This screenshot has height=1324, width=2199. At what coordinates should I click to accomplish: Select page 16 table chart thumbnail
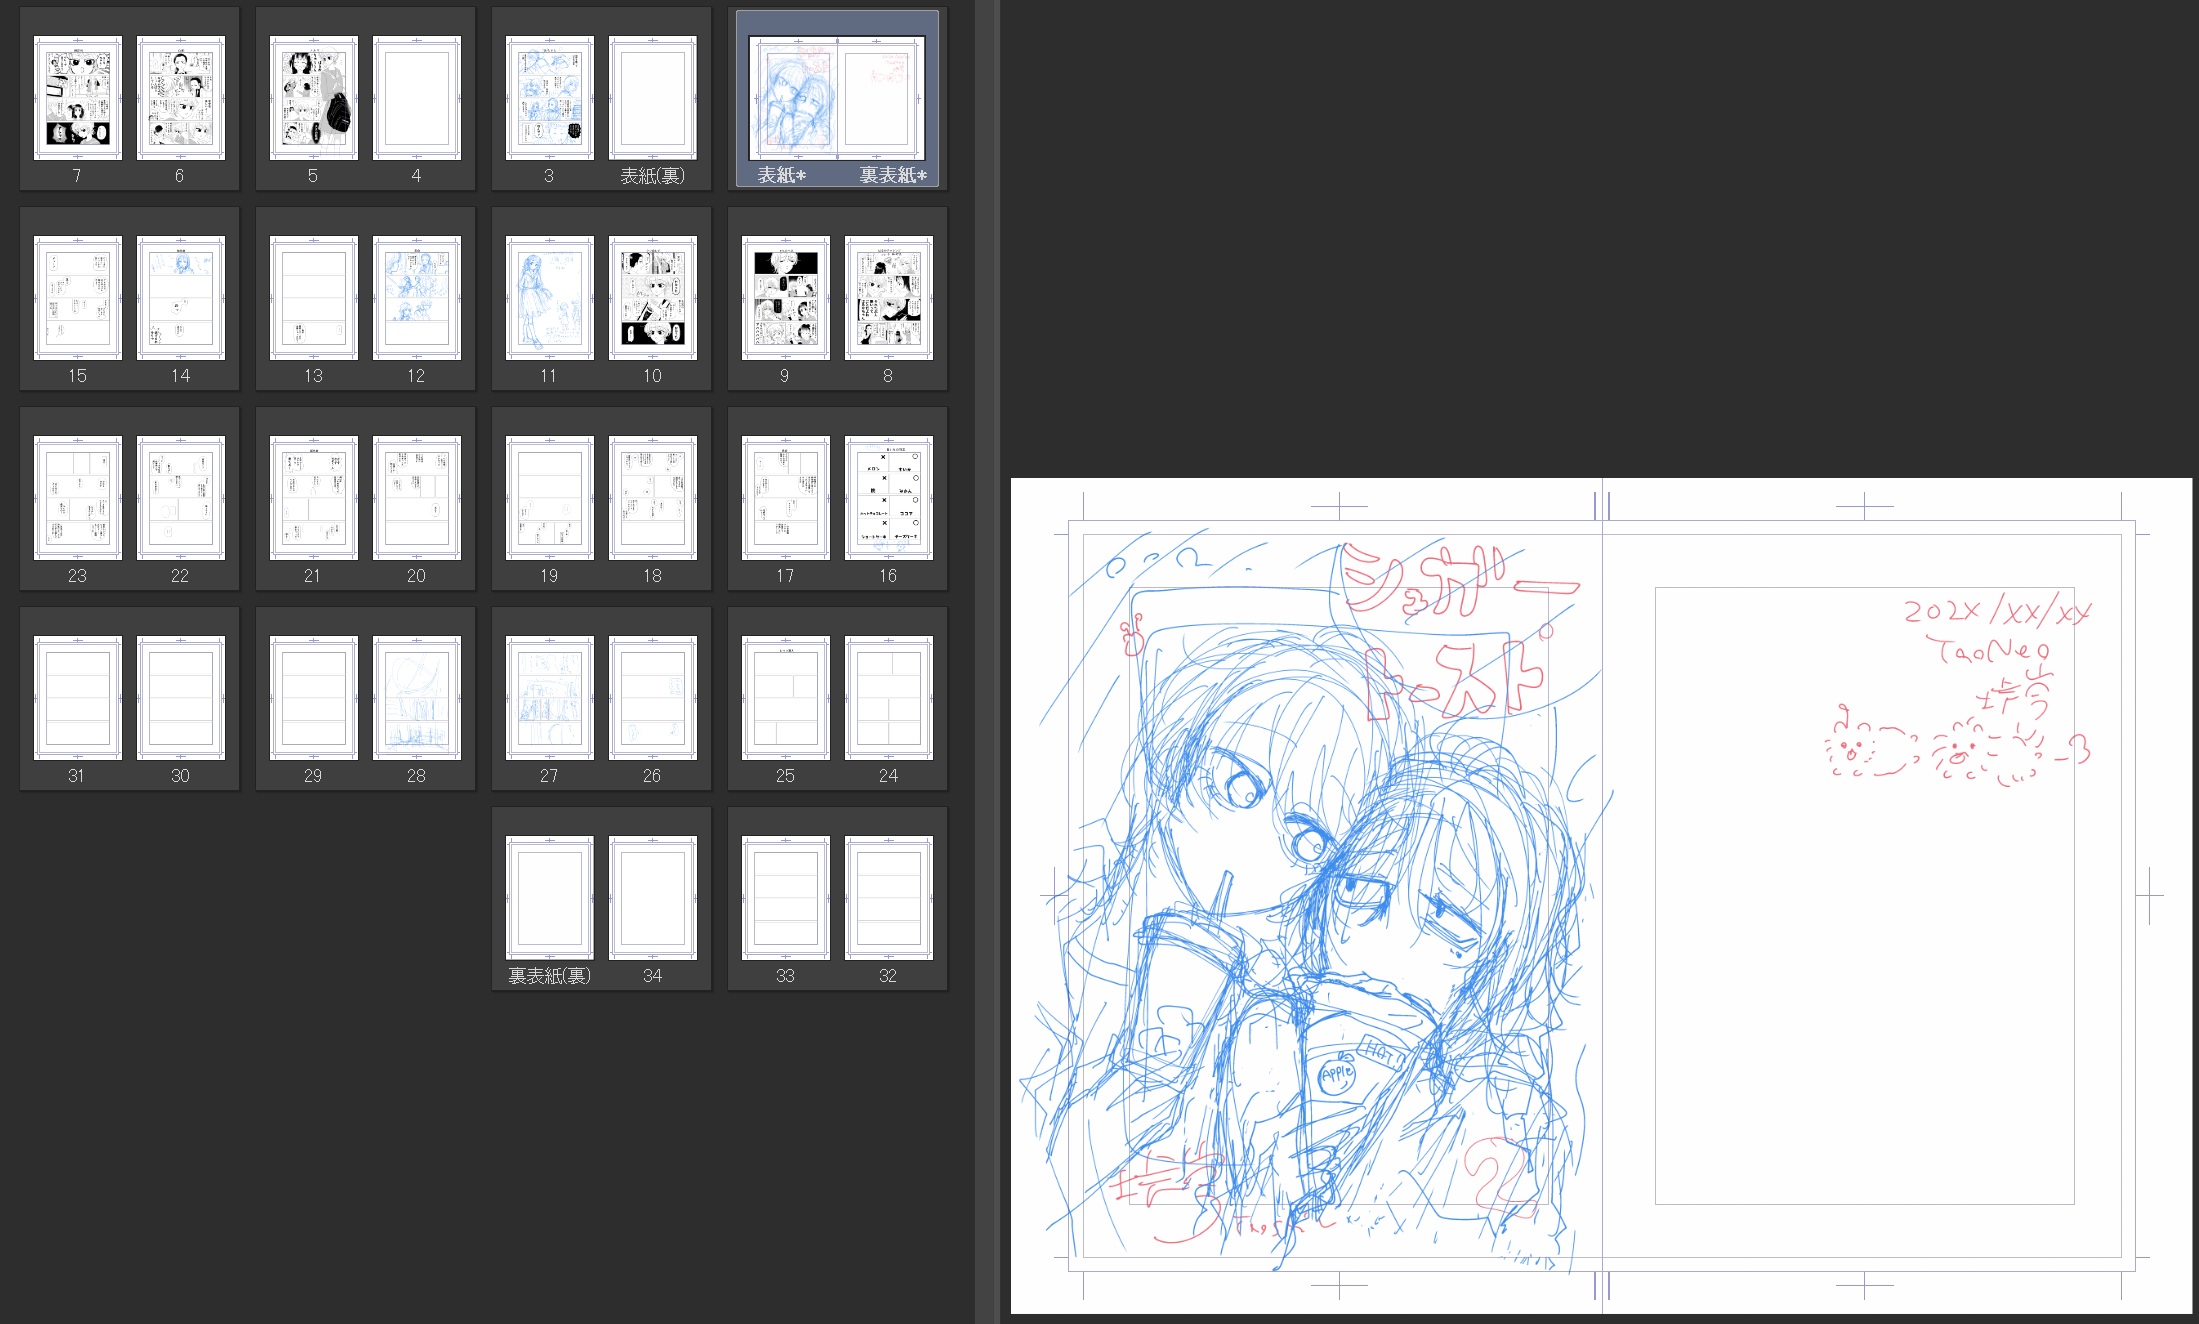889,498
